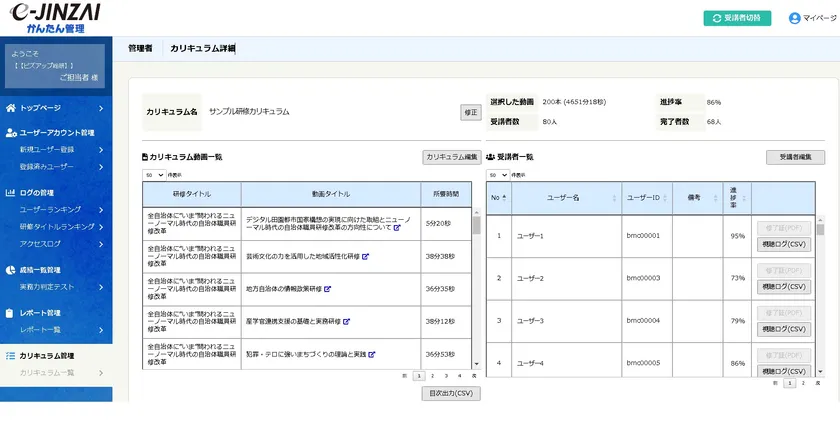Sort the learner table by ユーザー名

(563, 198)
